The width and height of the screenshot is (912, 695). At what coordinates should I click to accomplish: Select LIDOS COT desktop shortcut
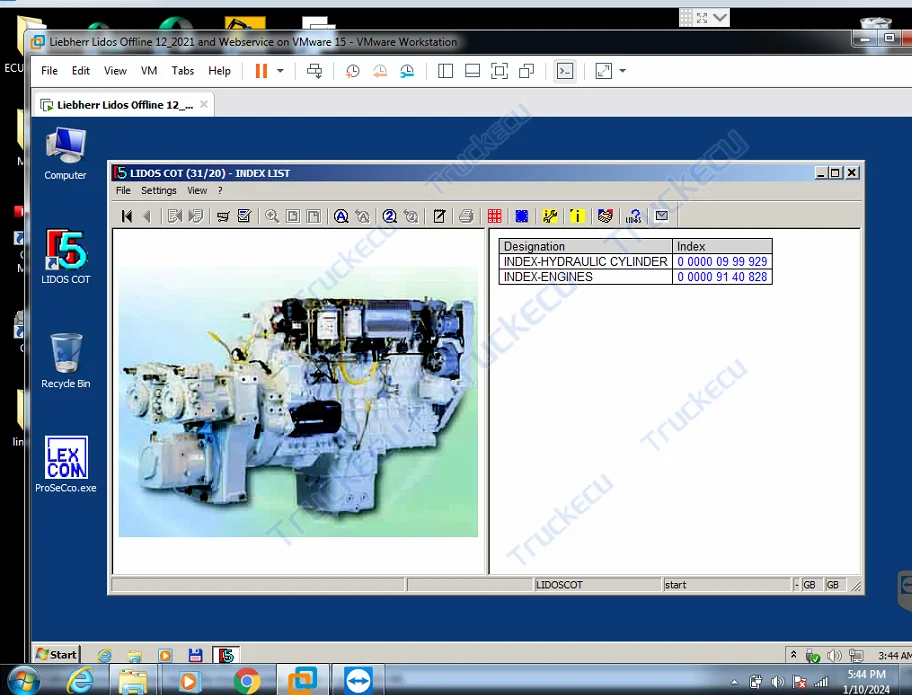[x=65, y=256]
